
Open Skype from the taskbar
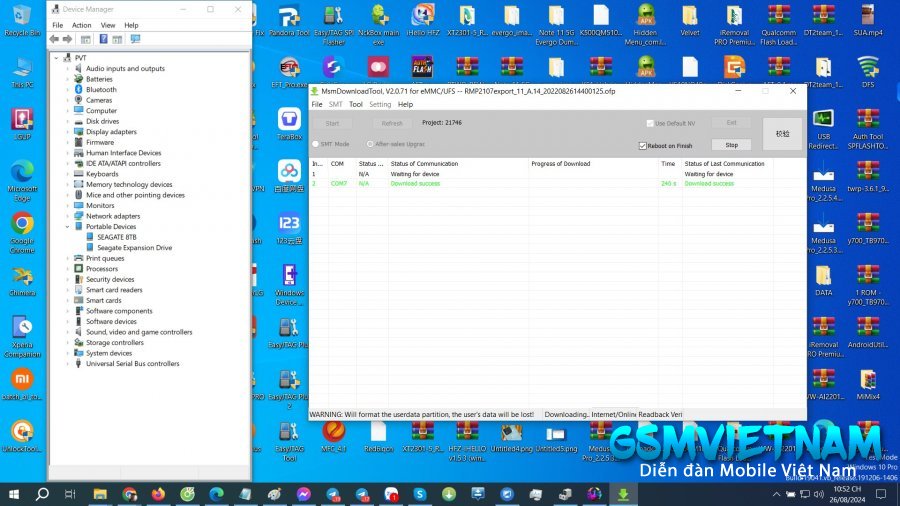(x=420, y=494)
